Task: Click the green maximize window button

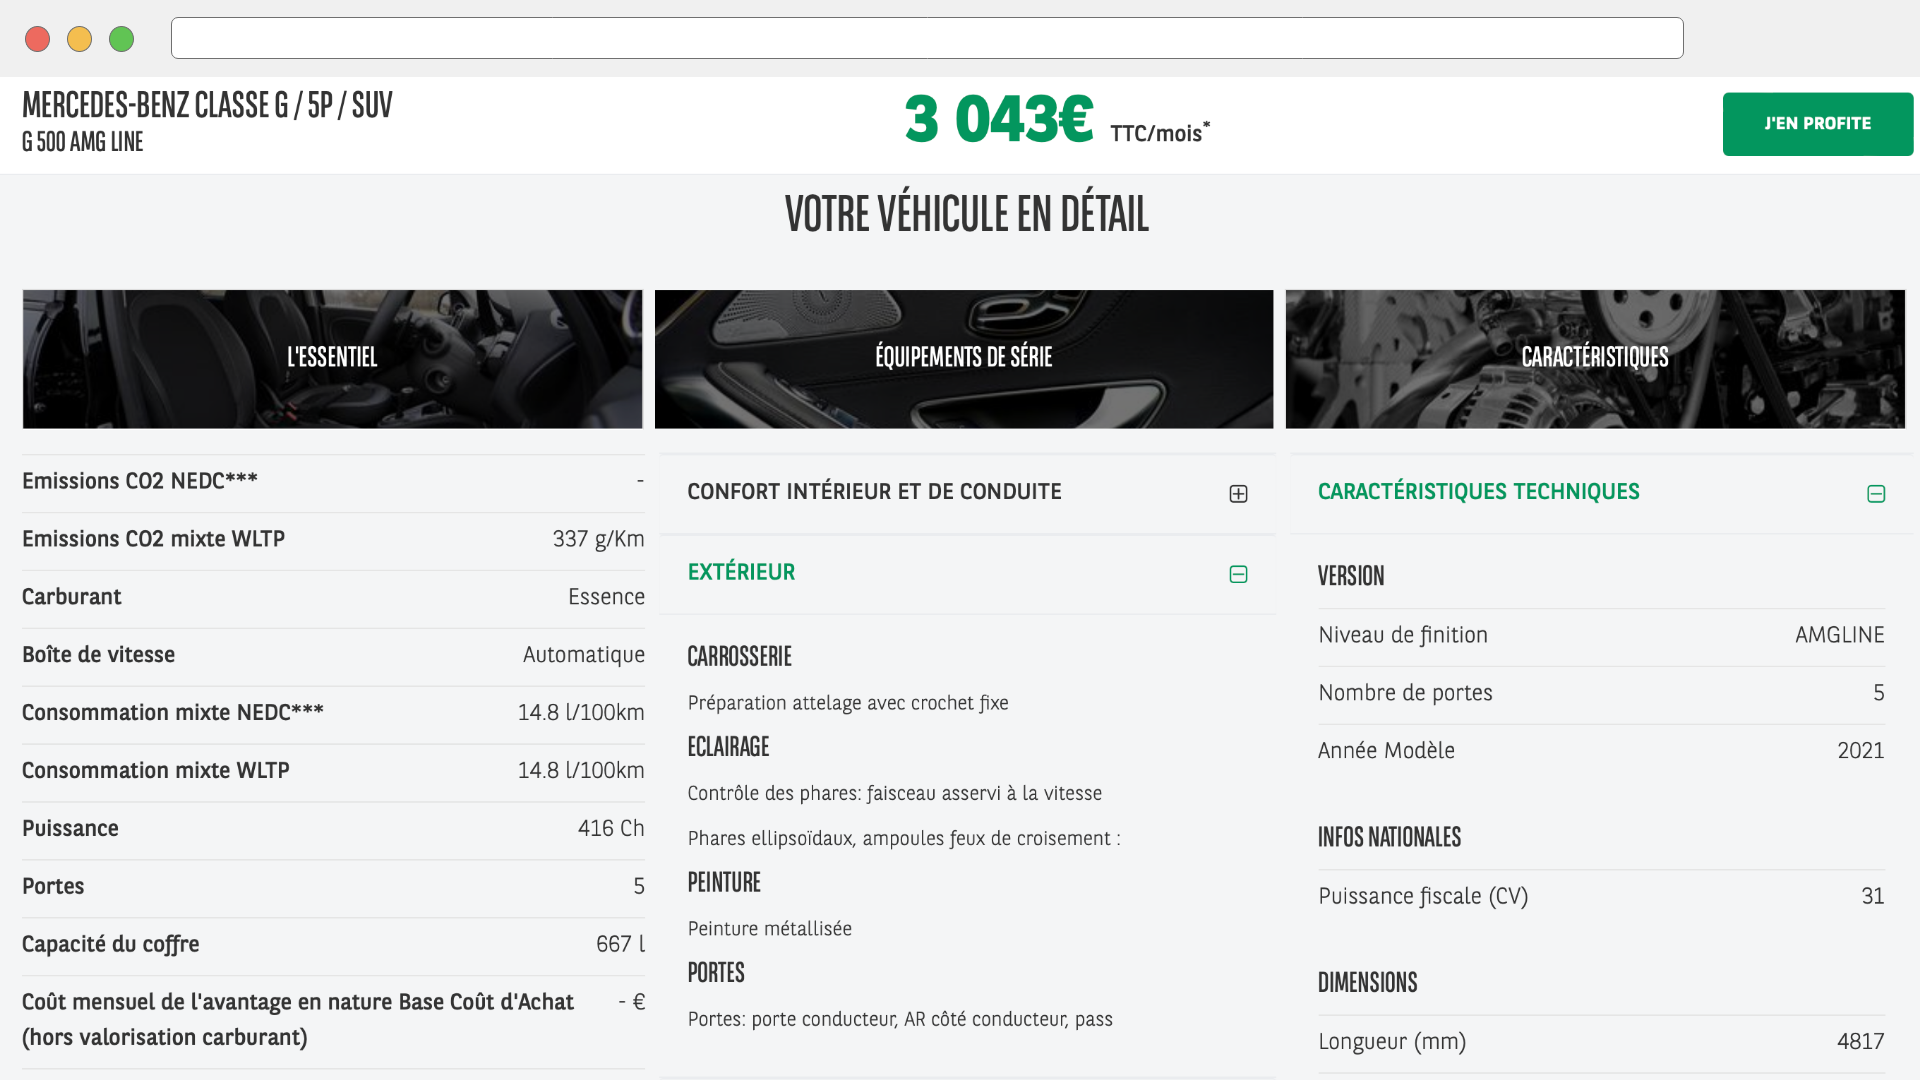Action: tap(122, 39)
